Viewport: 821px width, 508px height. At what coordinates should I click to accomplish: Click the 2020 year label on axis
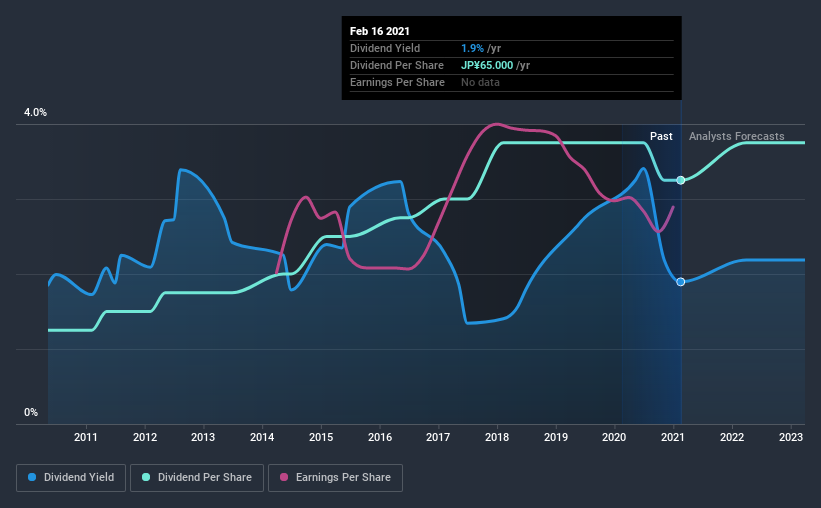[614, 437]
